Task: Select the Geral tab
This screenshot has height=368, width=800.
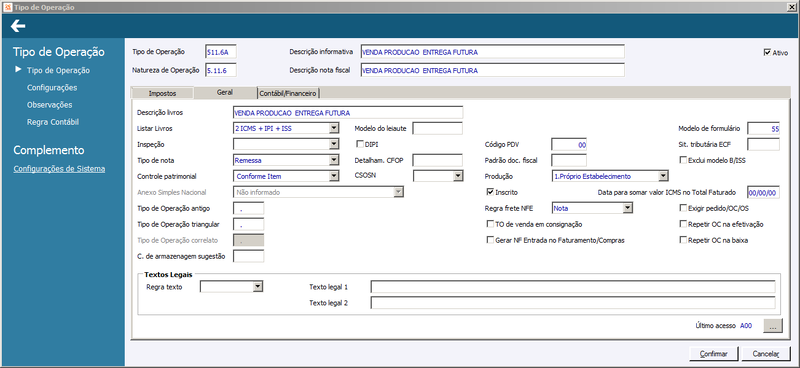Action: click(x=225, y=92)
